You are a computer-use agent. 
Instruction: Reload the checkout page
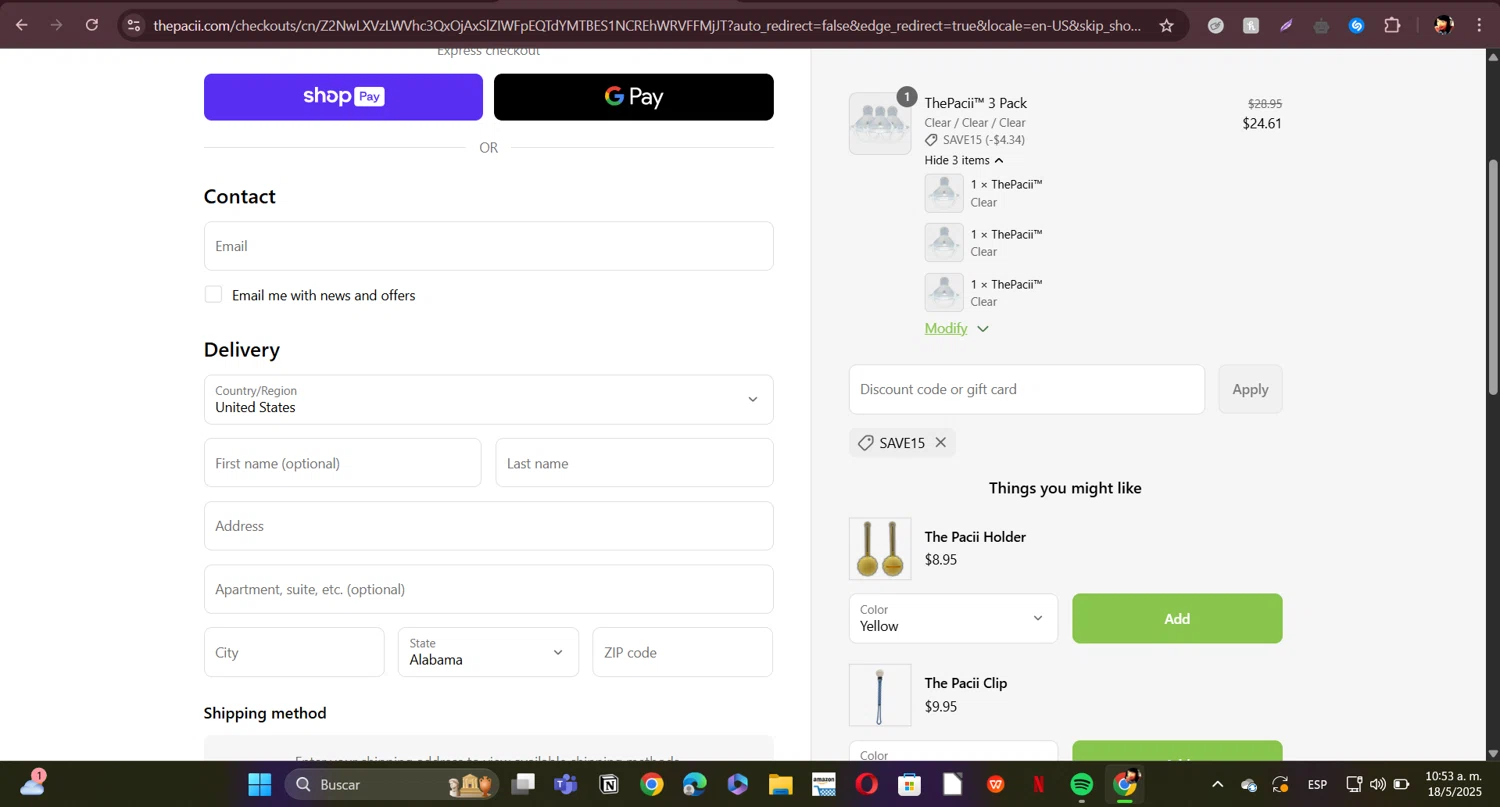[x=92, y=25]
